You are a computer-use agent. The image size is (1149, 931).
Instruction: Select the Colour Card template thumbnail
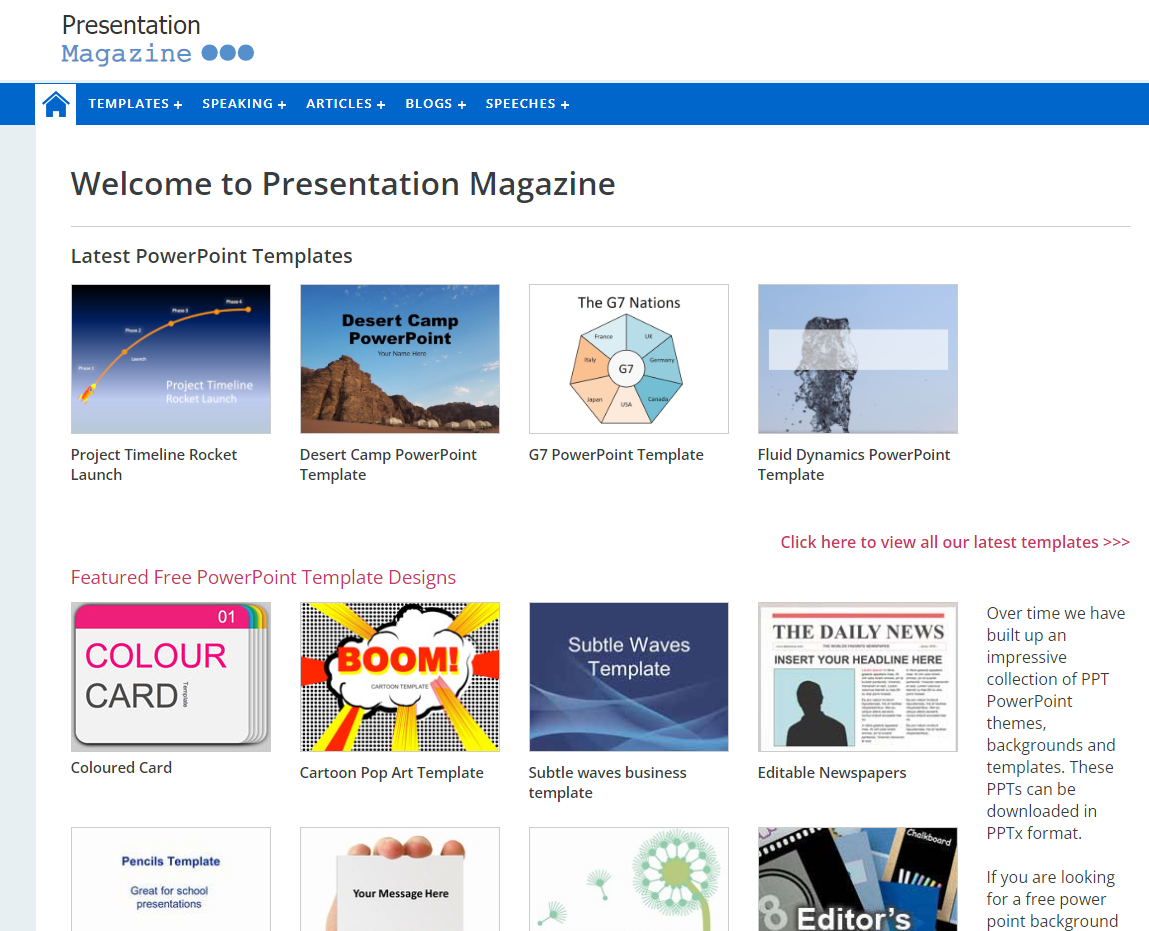coord(171,677)
